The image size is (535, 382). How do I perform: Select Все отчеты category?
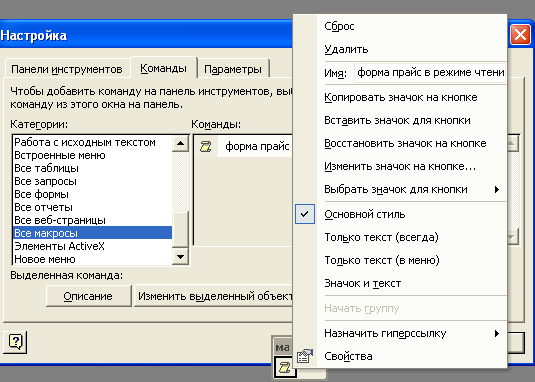click(92, 207)
